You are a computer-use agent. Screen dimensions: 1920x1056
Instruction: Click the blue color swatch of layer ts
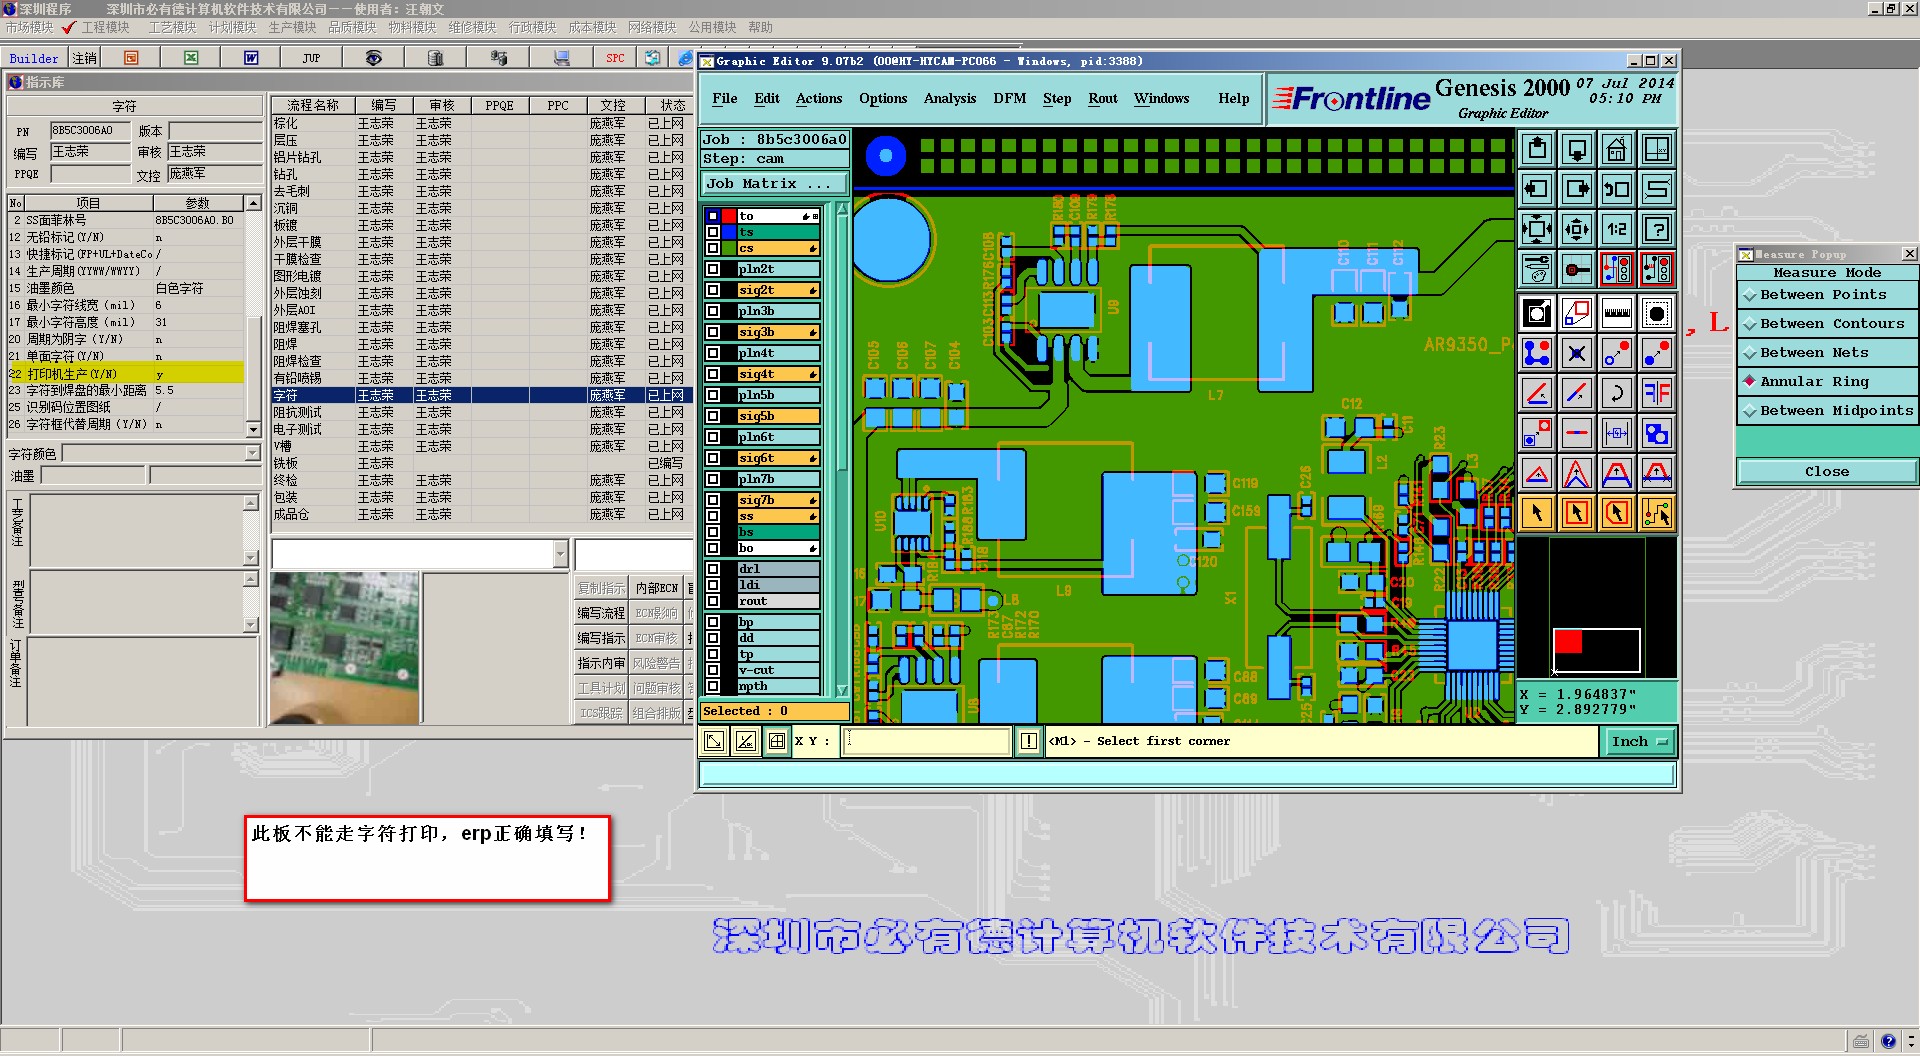coord(729,232)
